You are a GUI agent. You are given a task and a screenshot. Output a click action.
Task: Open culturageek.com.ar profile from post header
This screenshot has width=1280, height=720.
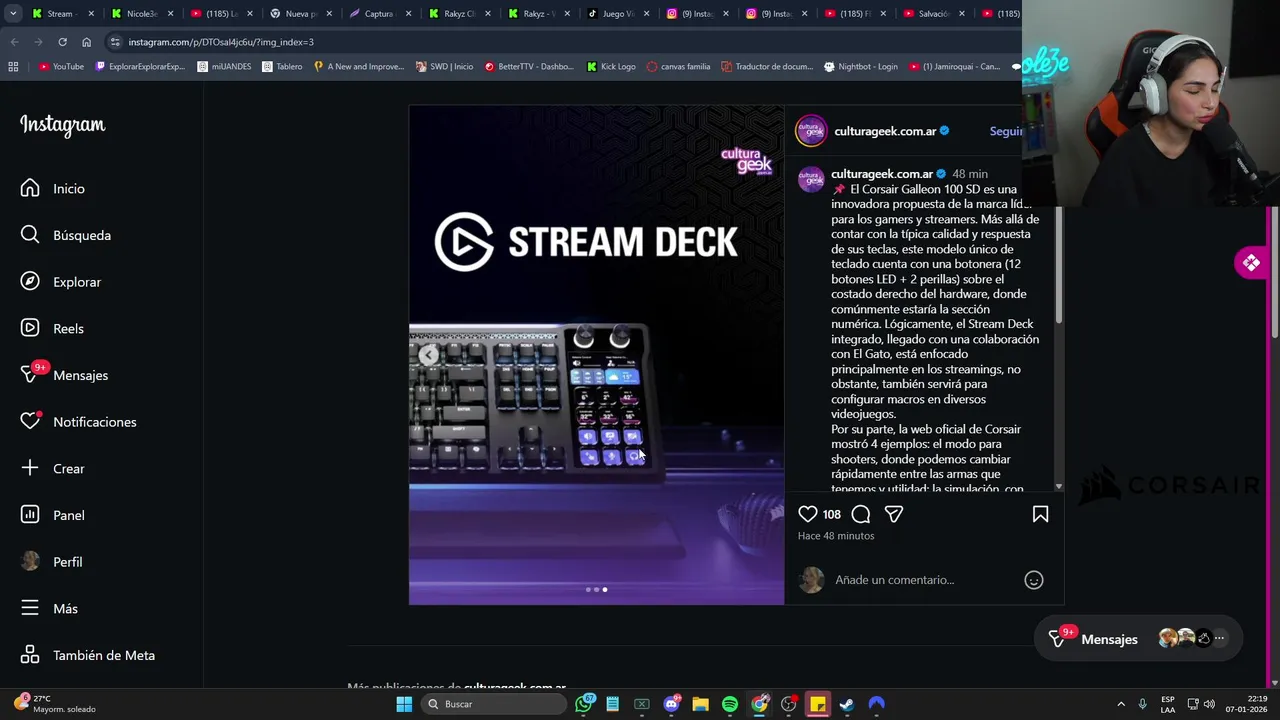tap(885, 131)
